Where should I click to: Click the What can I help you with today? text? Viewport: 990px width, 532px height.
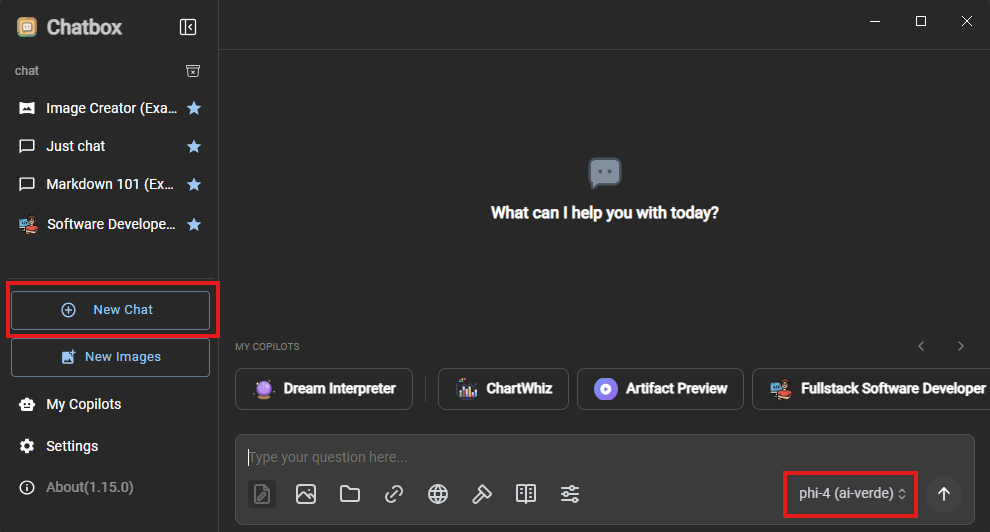pos(605,213)
